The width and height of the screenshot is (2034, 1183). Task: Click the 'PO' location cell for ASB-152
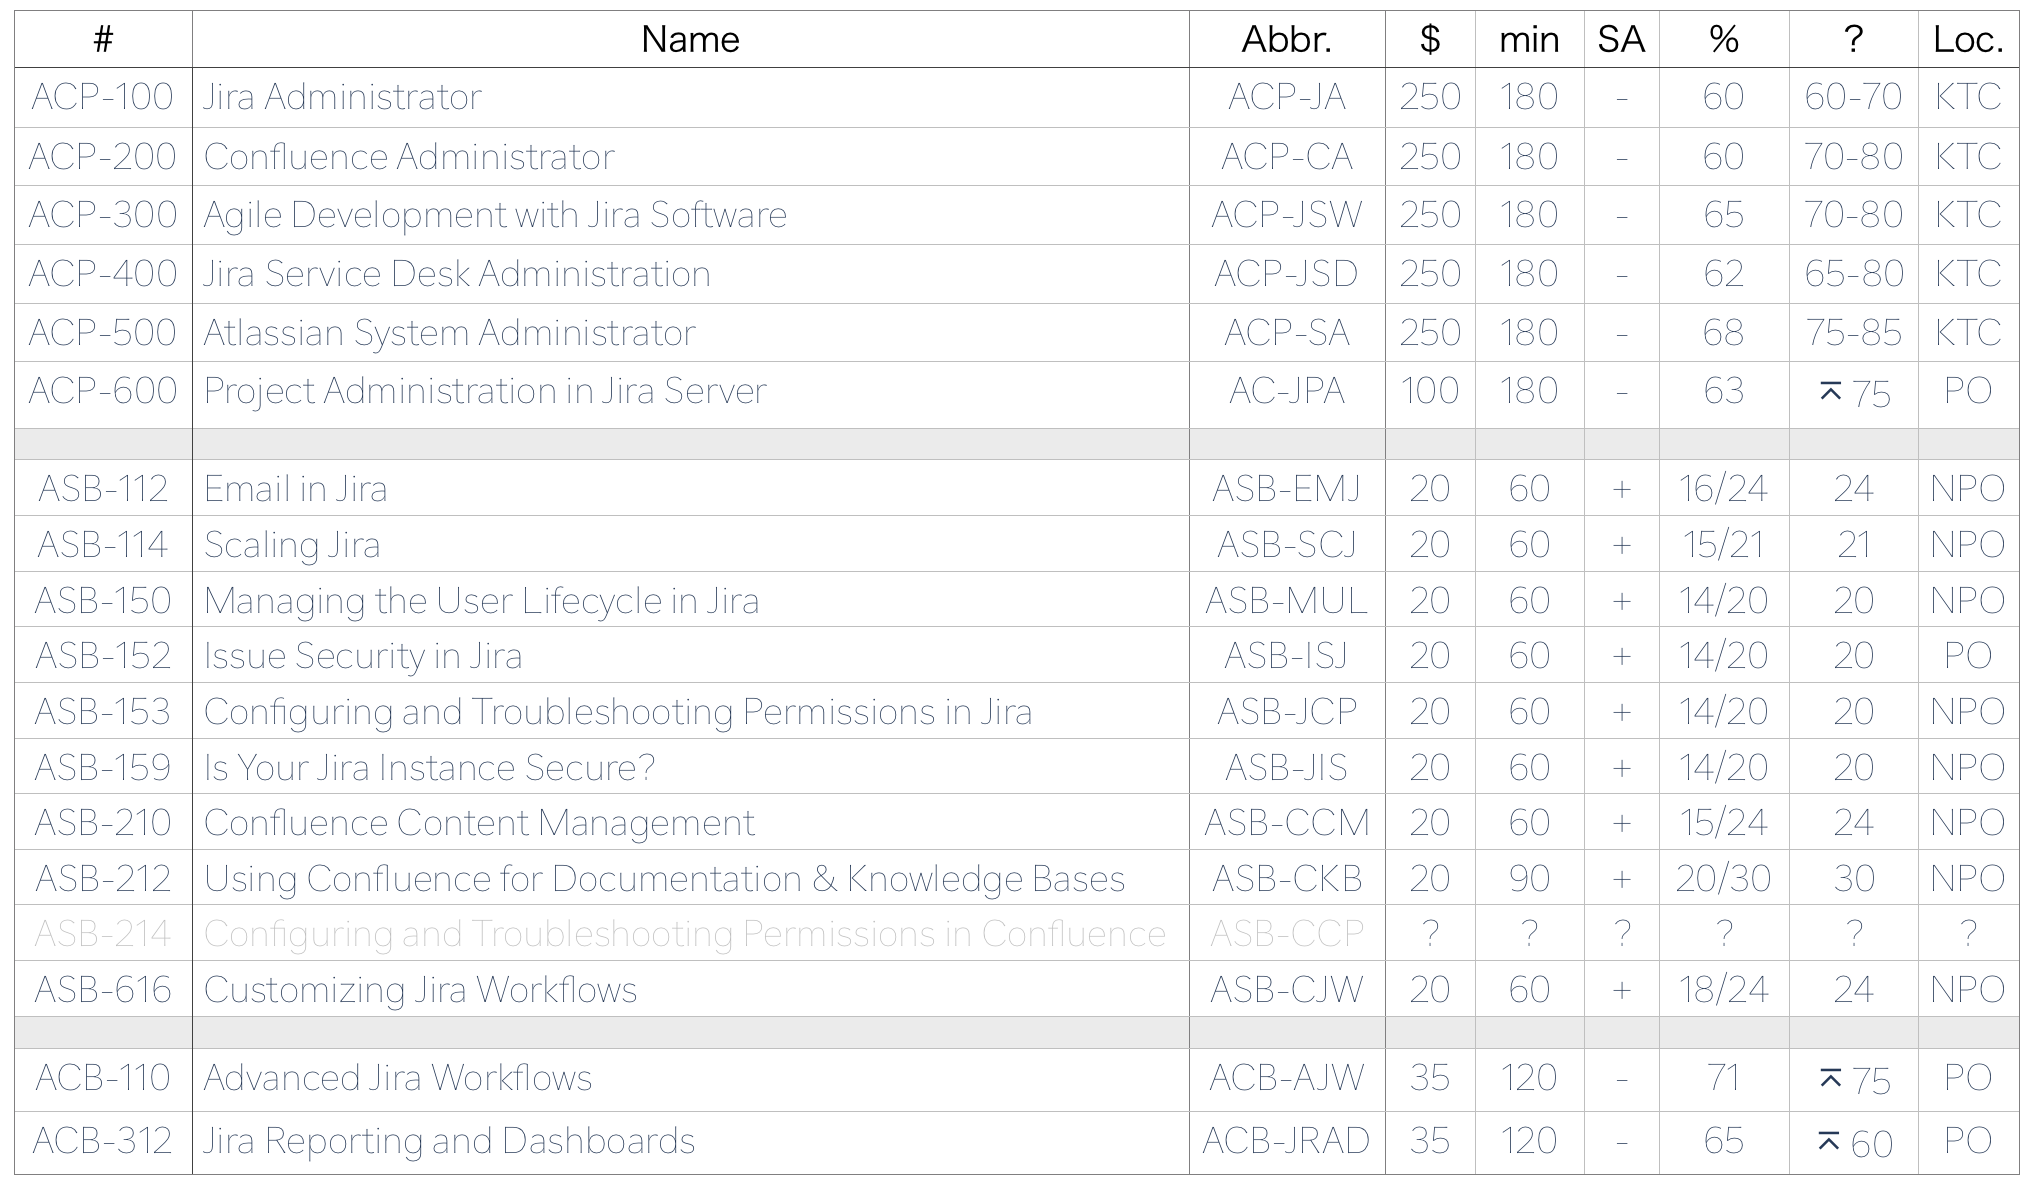click(1968, 655)
